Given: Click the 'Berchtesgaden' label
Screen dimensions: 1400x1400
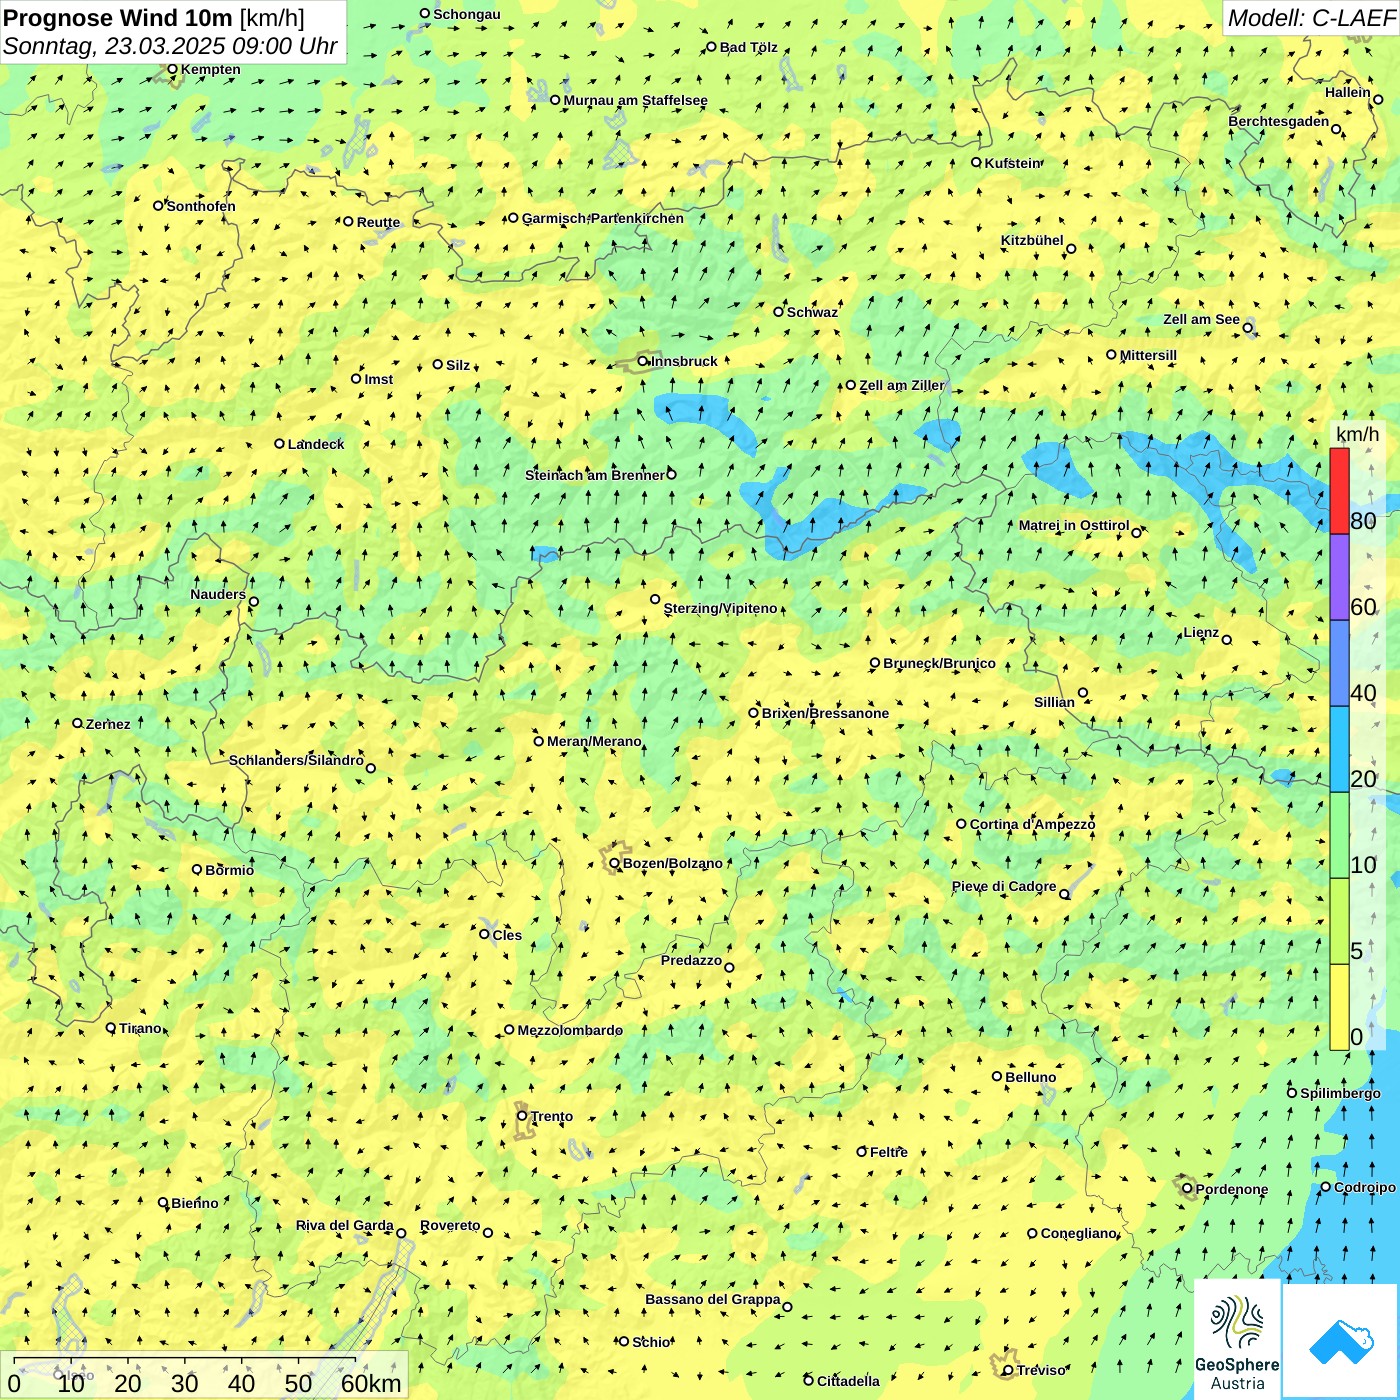Looking at the screenshot, I should [1279, 122].
